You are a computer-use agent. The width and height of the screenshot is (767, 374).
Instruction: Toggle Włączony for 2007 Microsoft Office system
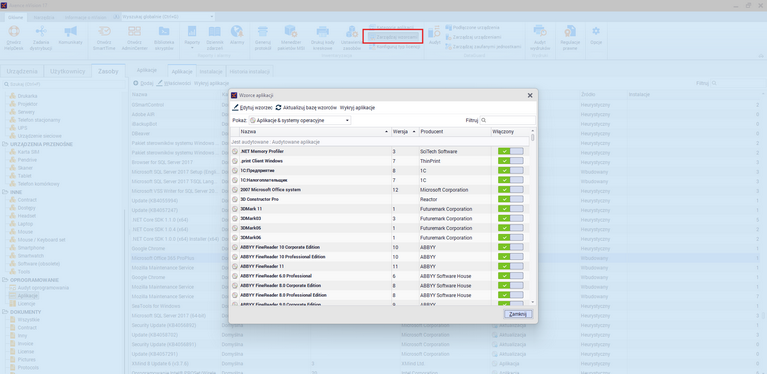511,190
